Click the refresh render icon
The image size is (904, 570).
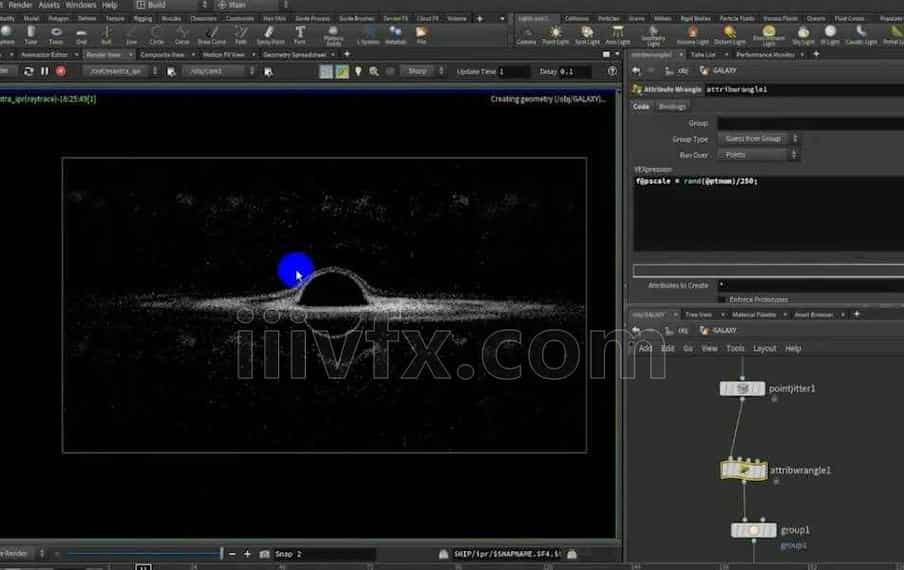28,71
